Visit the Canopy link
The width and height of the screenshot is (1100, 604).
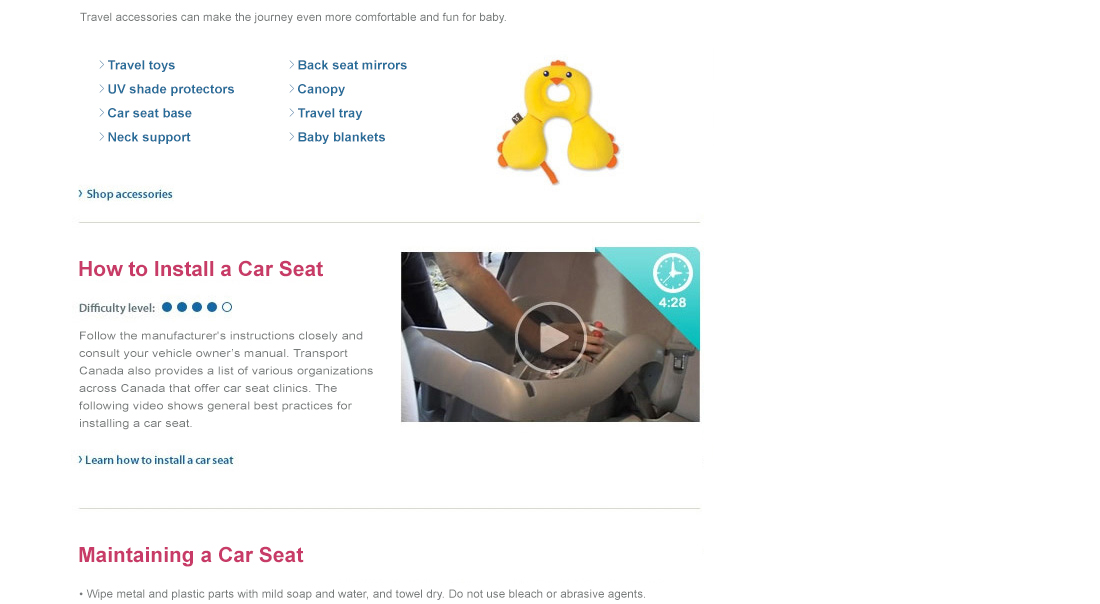click(321, 89)
